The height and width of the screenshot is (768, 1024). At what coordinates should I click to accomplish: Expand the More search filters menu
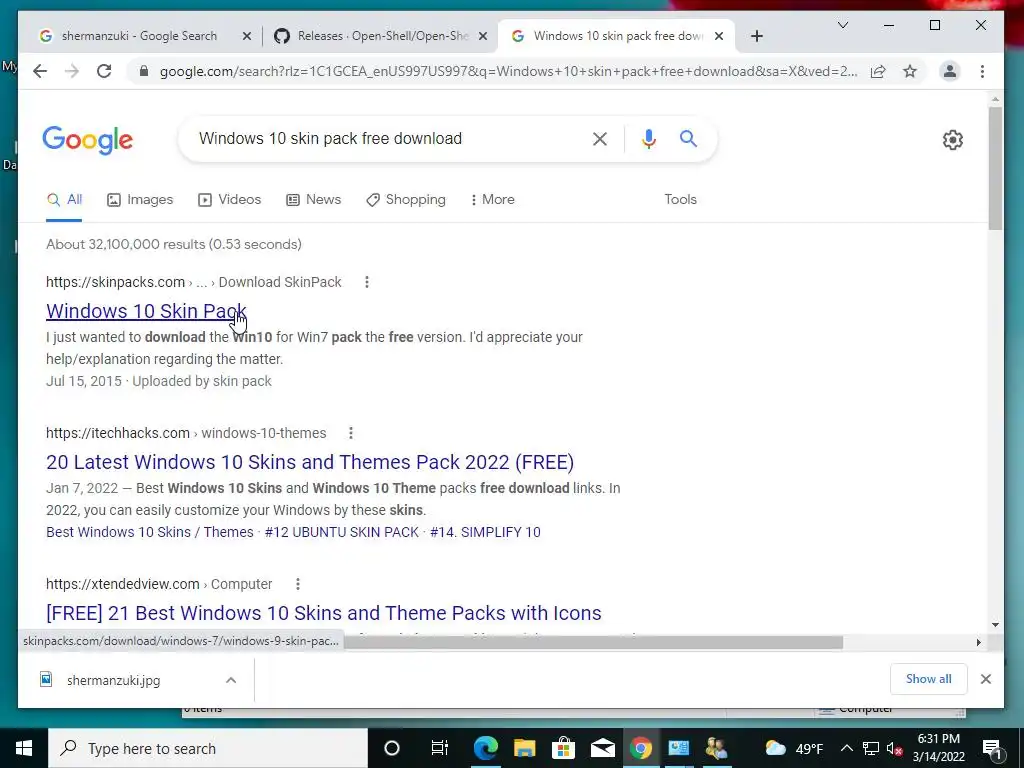tap(492, 200)
